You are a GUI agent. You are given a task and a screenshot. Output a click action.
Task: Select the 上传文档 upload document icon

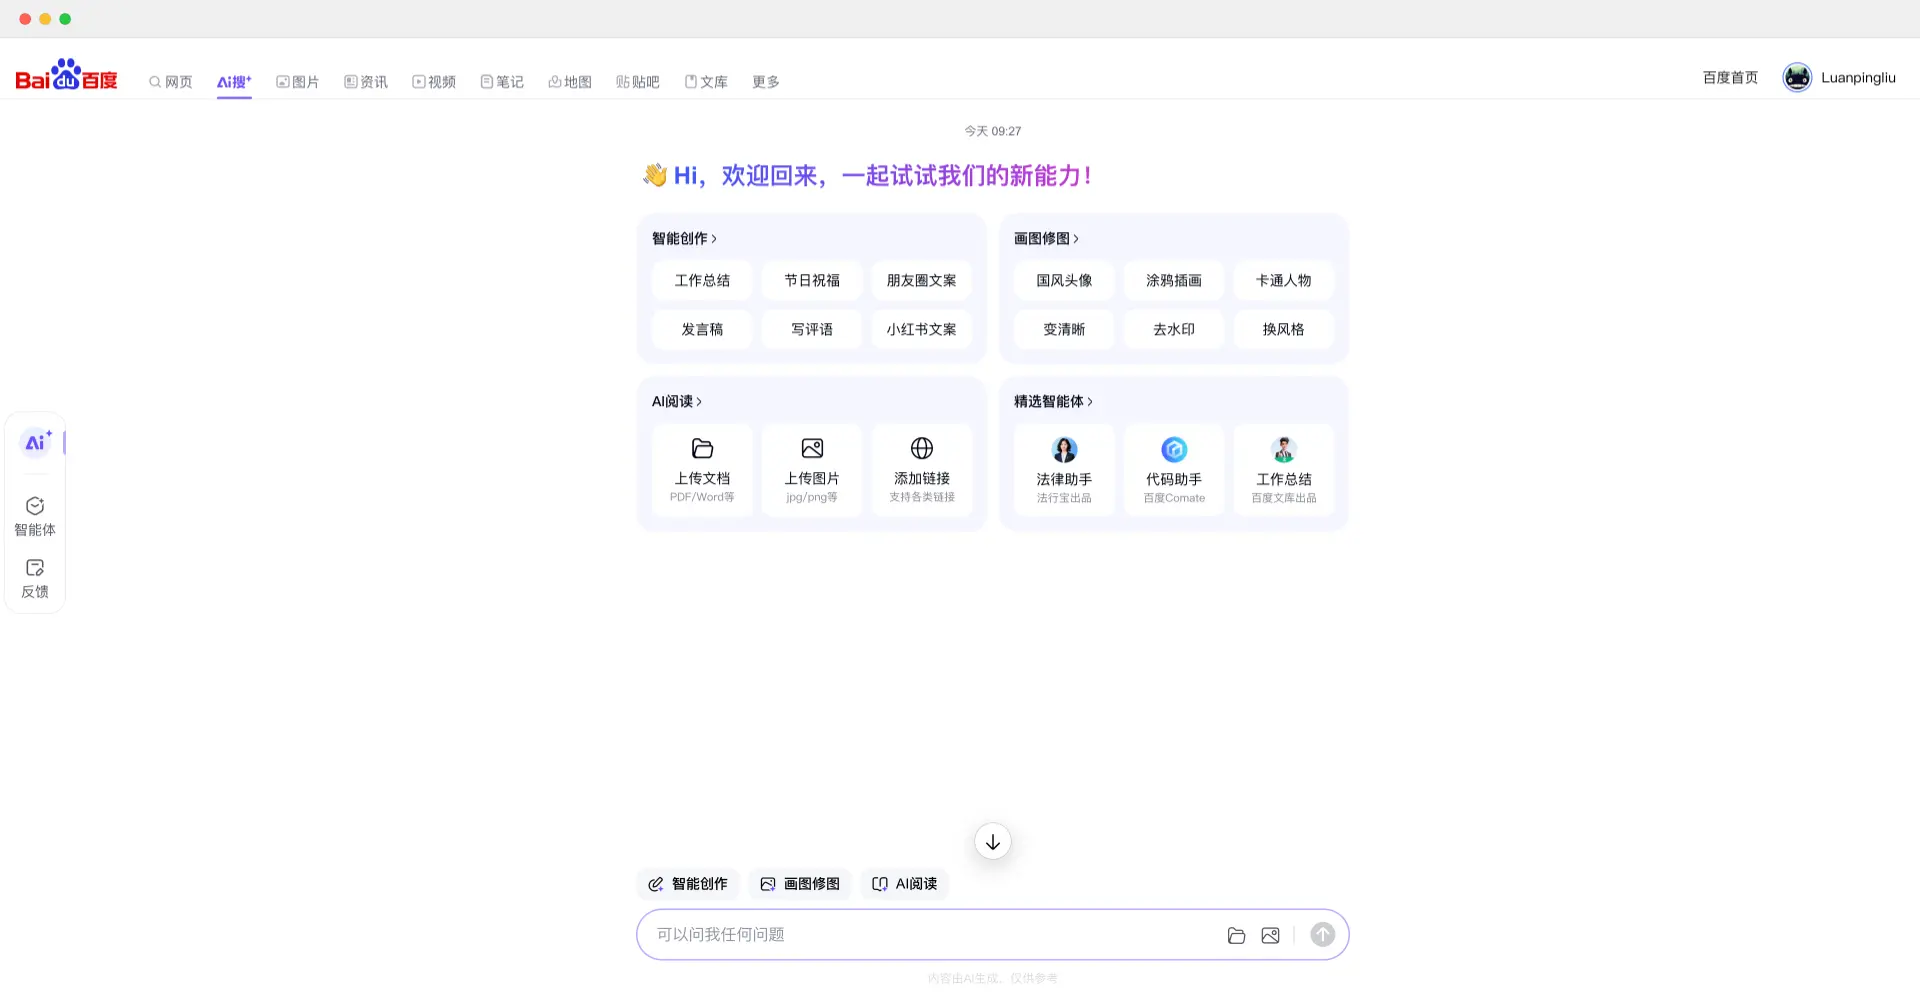[701, 449]
